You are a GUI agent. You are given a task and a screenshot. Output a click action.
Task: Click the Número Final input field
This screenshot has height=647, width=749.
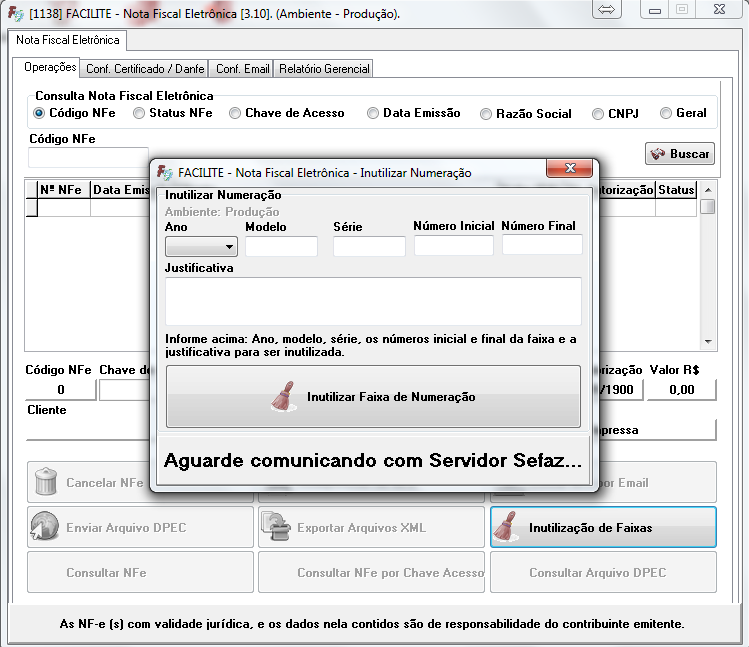coord(542,245)
